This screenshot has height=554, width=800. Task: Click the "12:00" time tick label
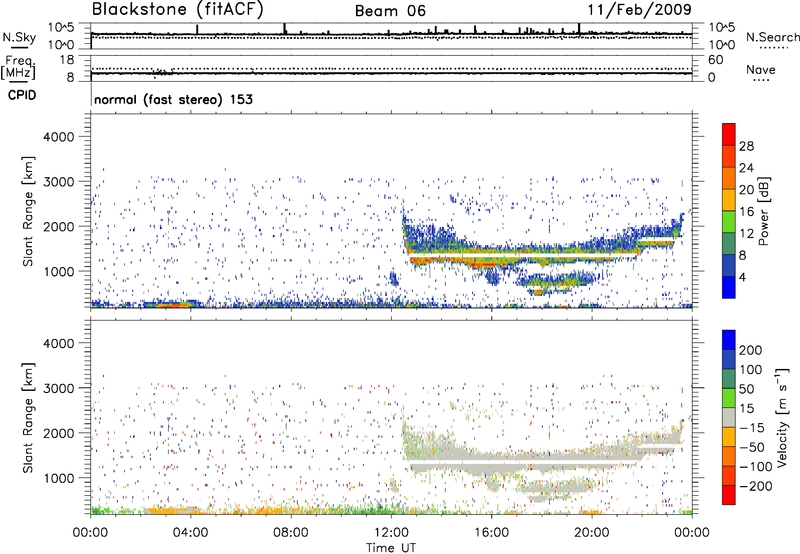(391, 532)
